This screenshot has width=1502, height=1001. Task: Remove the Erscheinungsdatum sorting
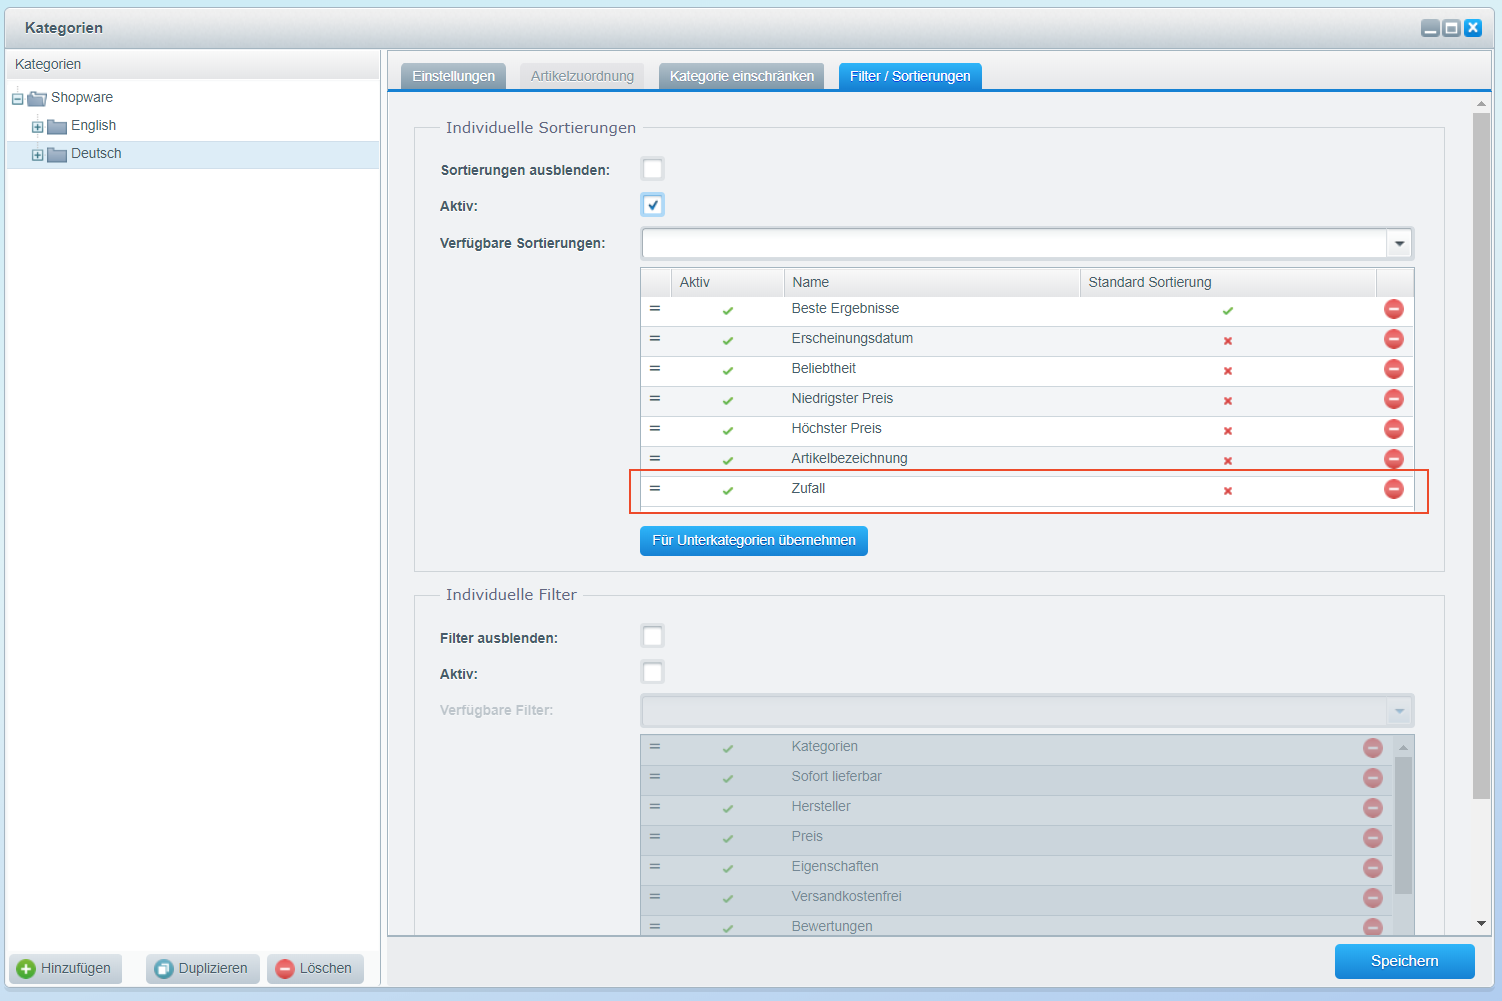(x=1393, y=339)
